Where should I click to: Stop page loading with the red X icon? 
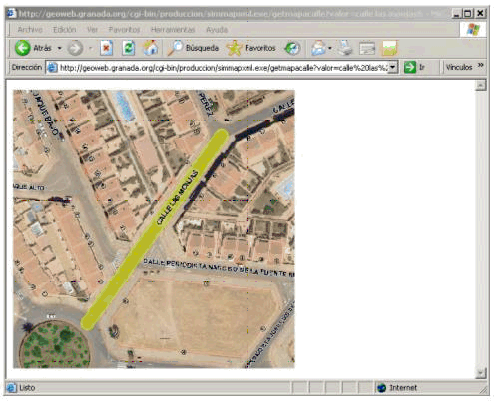106,48
